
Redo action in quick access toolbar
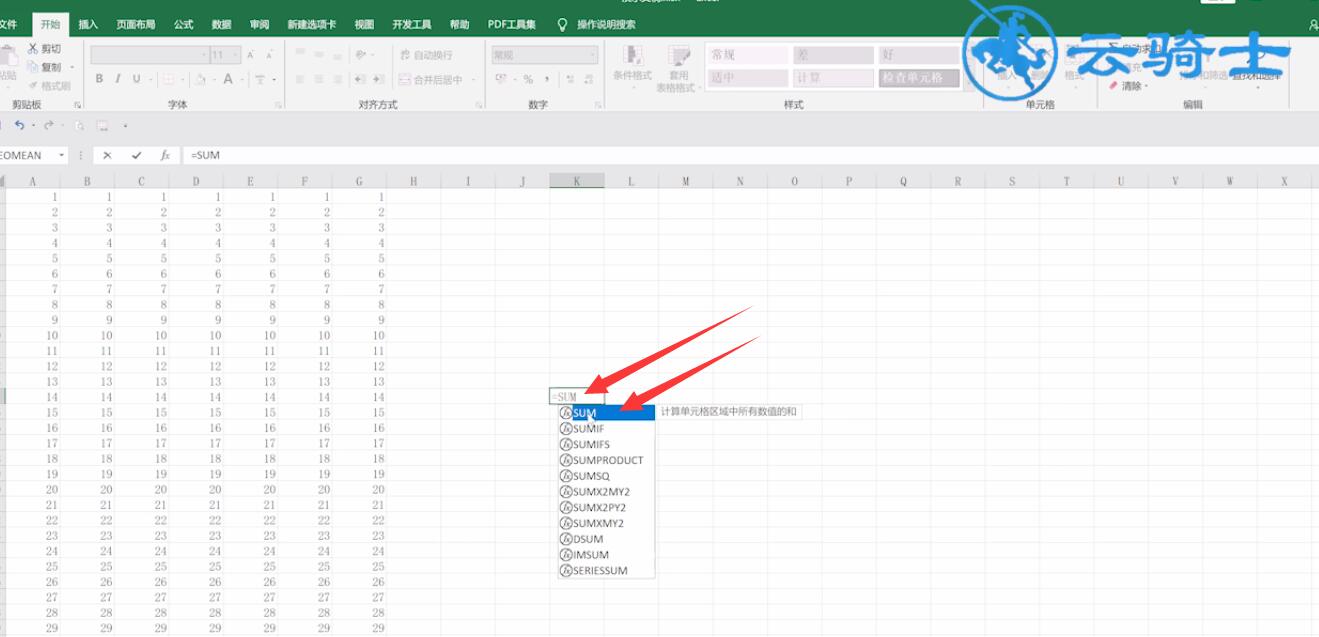pos(49,125)
